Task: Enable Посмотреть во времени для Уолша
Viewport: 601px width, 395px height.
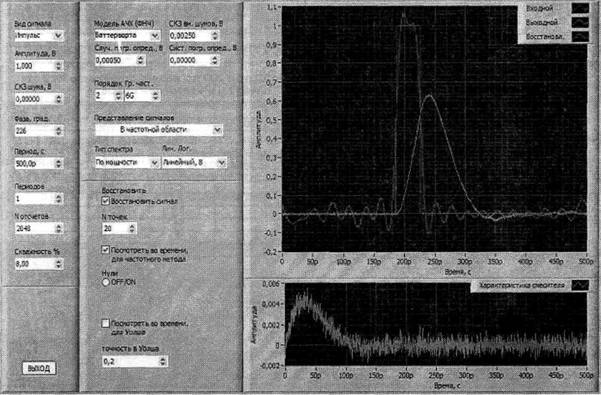Action: pyautogui.click(x=105, y=323)
